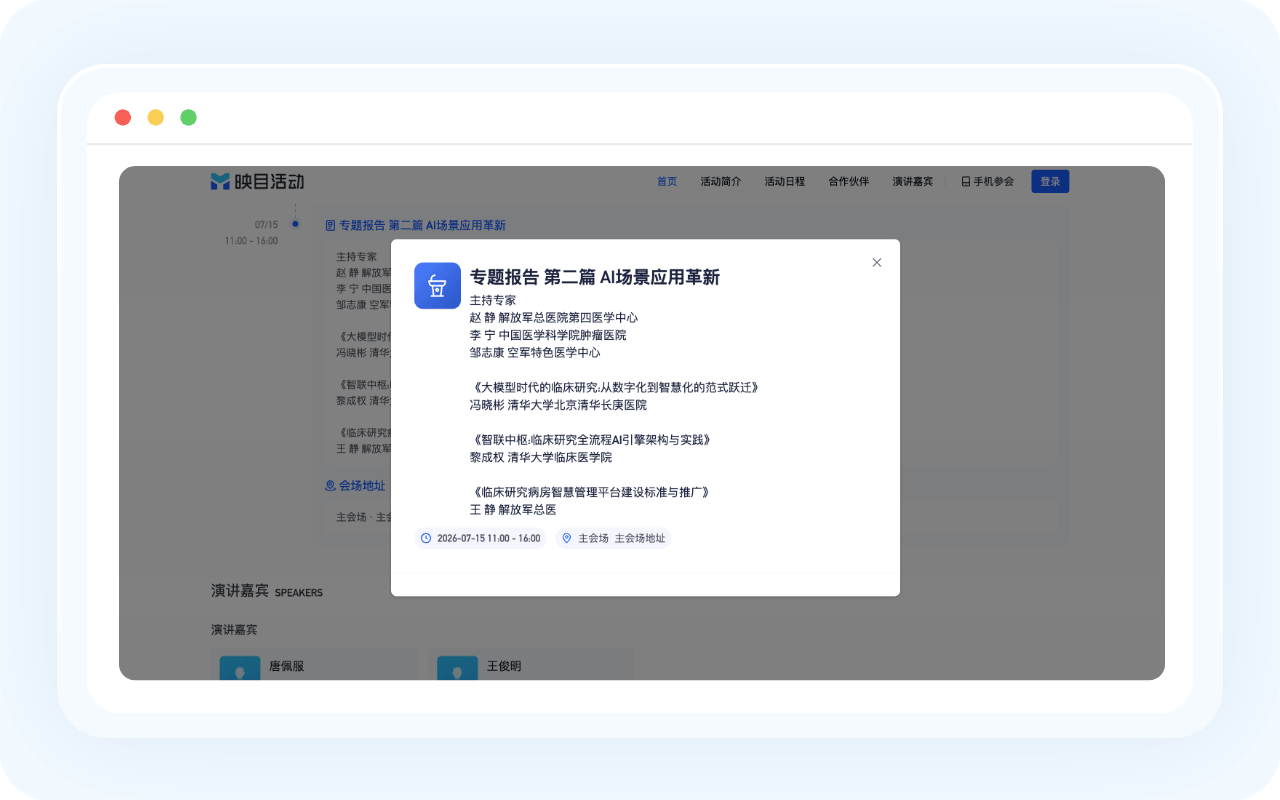The image size is (1280, 800).
Task: Click the blue podium icon in dialog
Action: coord(437,286)
